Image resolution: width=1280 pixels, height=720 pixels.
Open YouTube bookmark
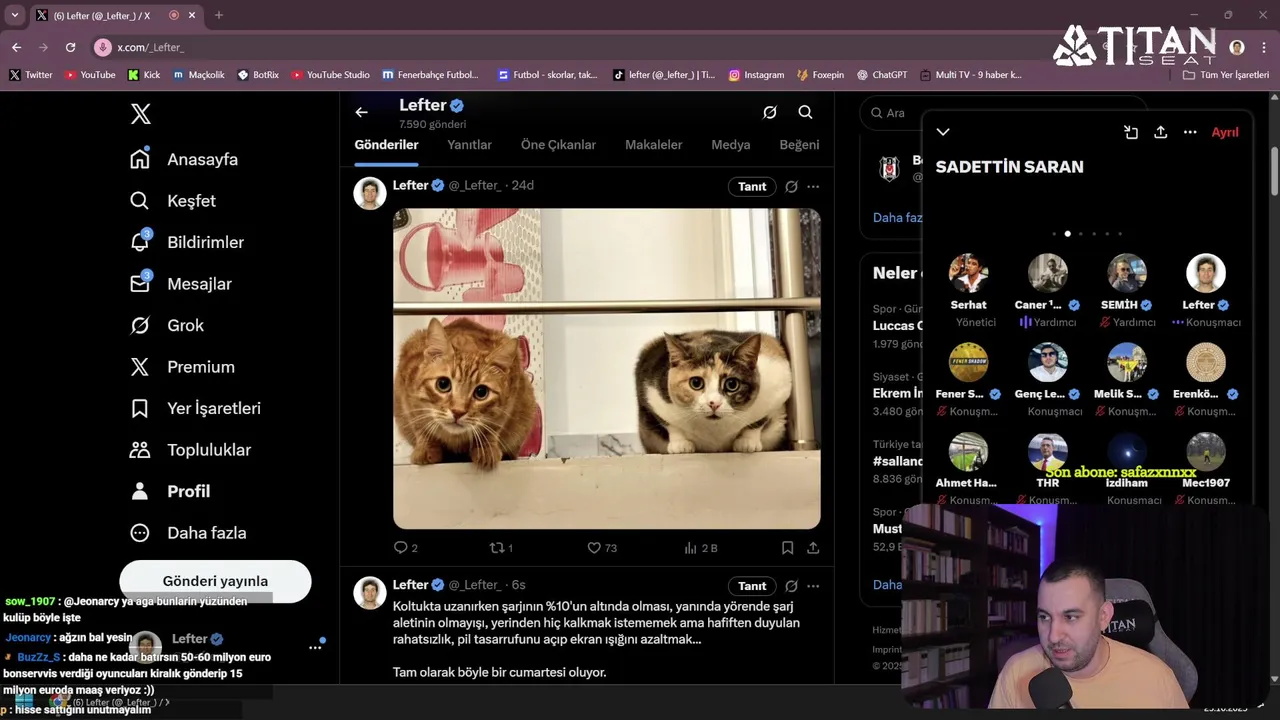pos(90,75)
